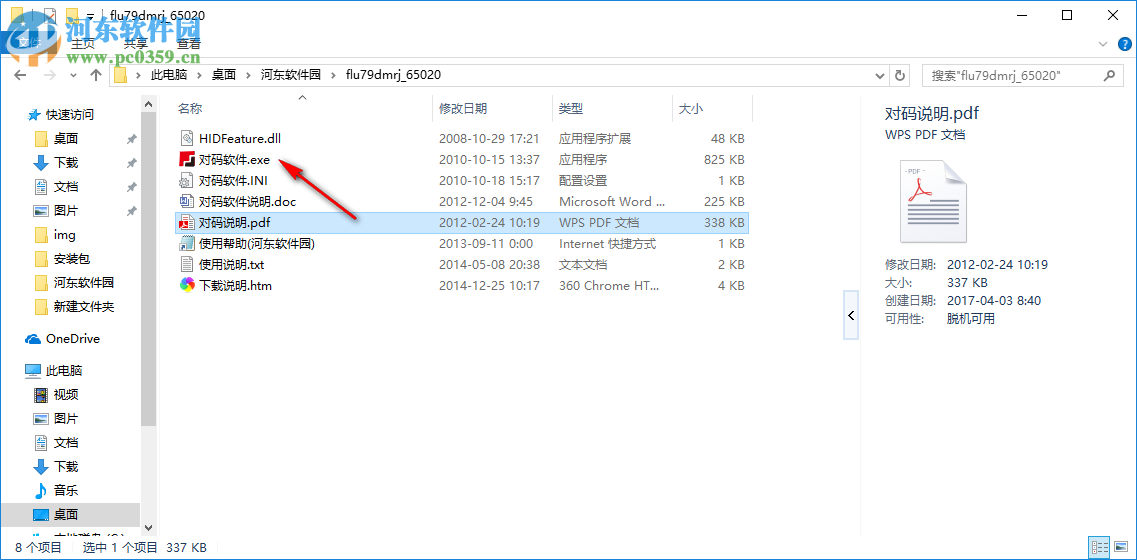Open the 共享 ribbon tab
This screenshot has width=1137, height=560.
pyautogui.click(x=136, y=44)
